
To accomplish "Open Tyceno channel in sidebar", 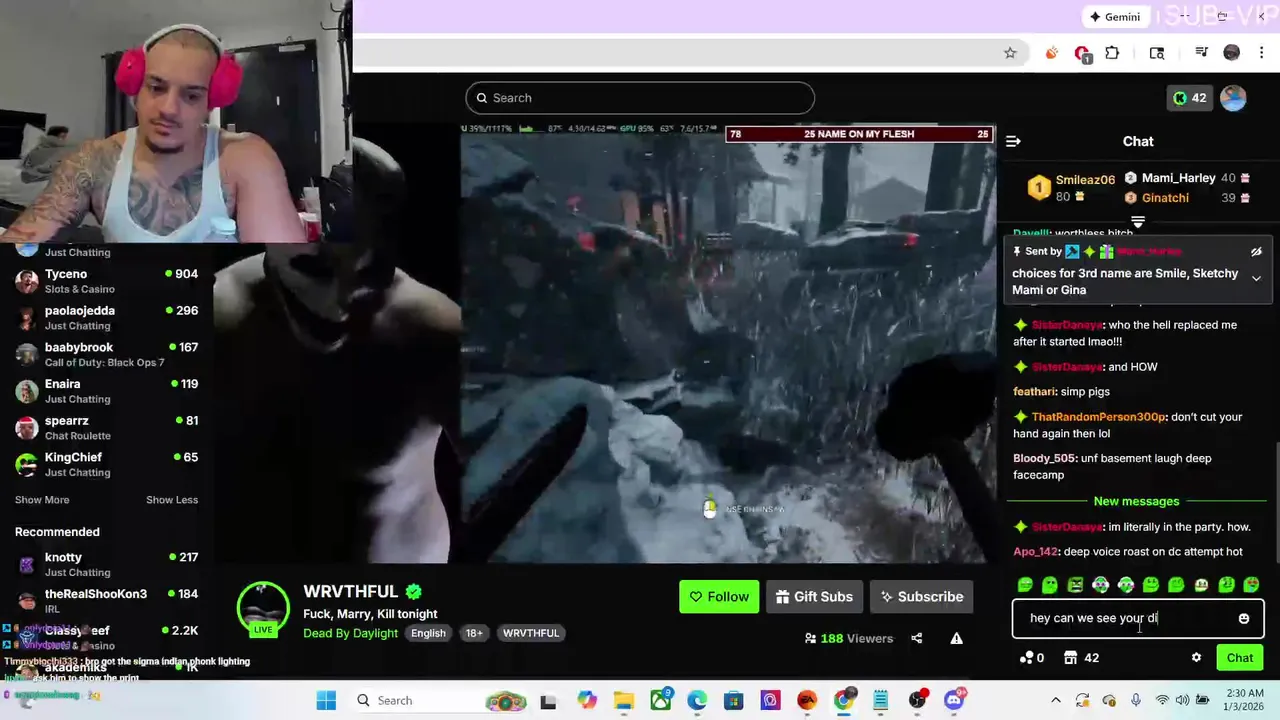I will coord(106,282).
